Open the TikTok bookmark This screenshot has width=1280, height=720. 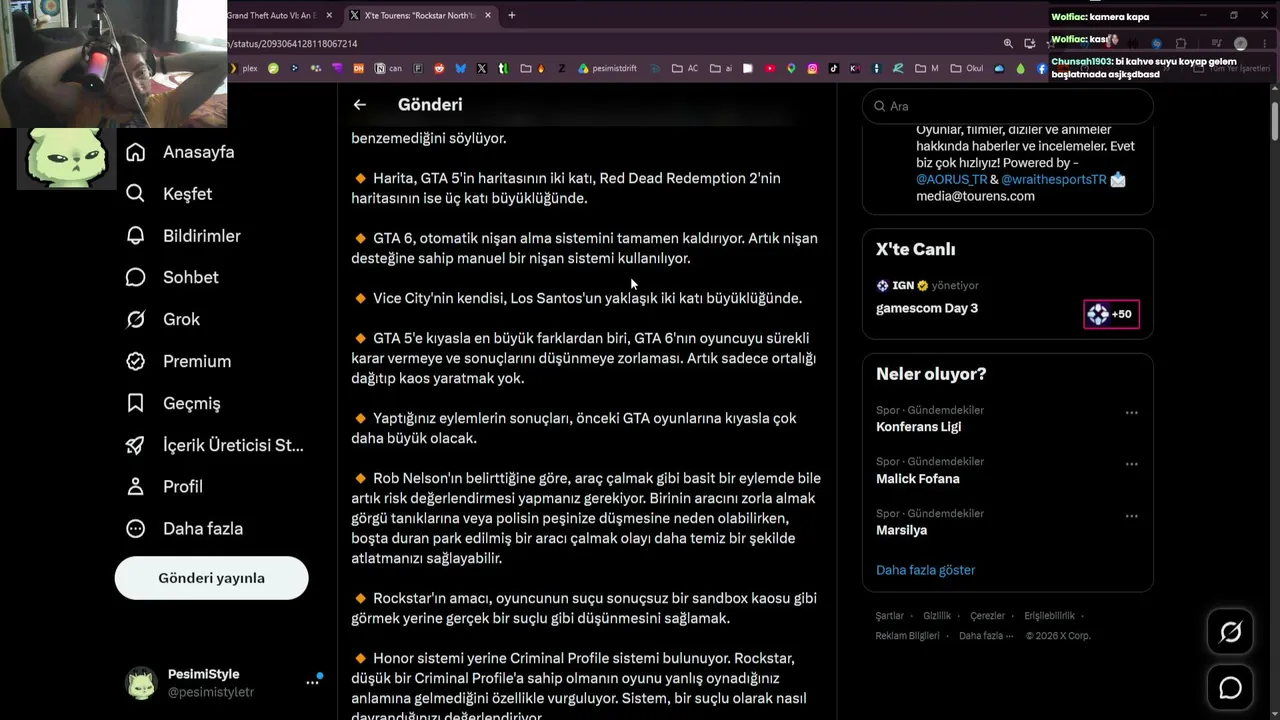pyautogui.click(x=834, y=69)
